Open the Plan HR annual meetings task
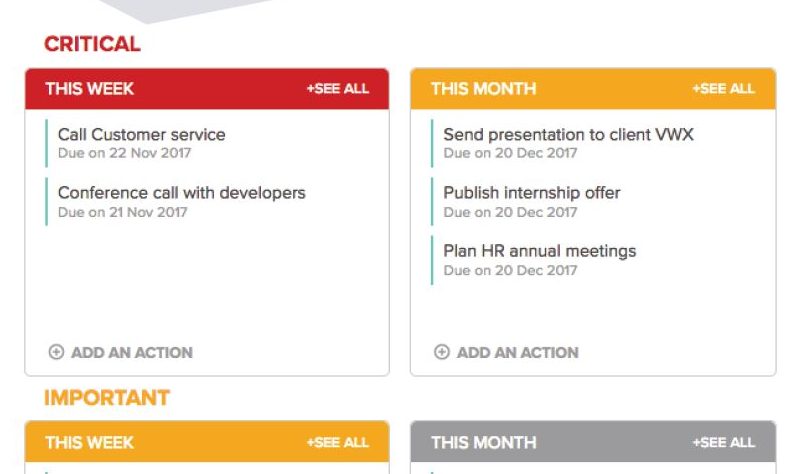 click(x=540, y=251)
